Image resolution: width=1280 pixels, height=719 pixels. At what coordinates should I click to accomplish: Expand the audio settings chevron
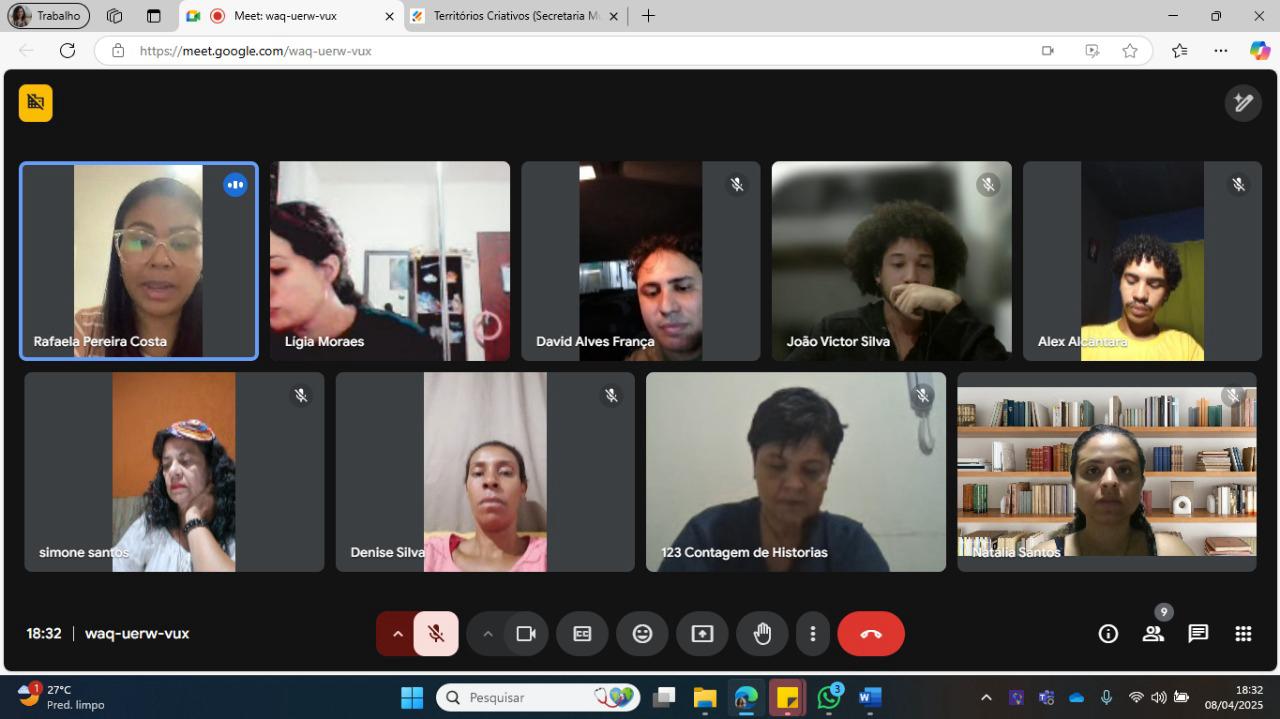[x=397, y=634]
